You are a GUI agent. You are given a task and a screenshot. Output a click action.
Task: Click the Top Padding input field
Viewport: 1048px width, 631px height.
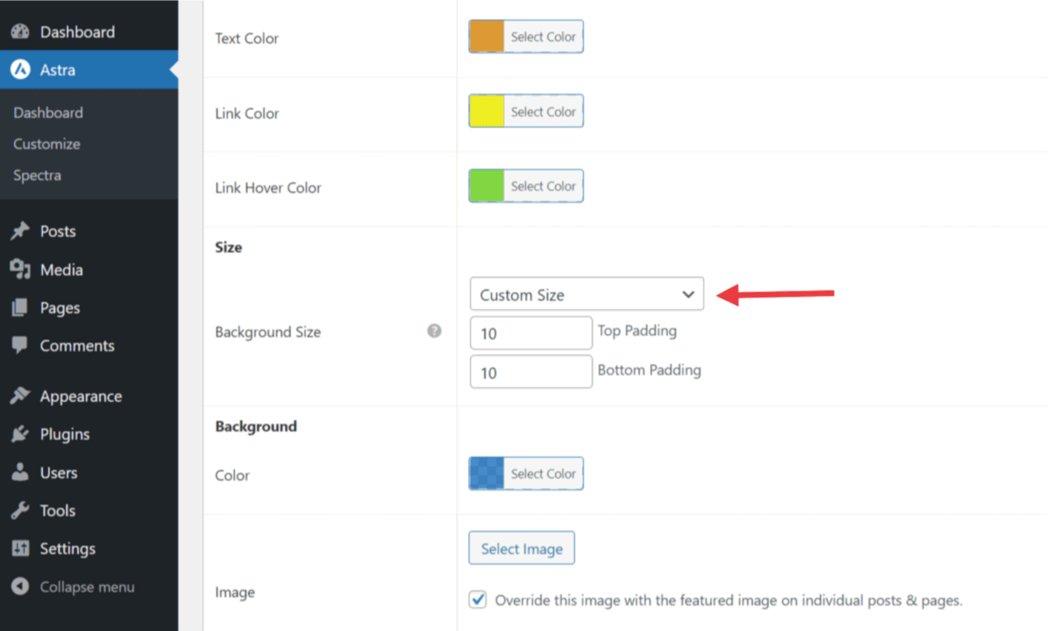(531, 333)
